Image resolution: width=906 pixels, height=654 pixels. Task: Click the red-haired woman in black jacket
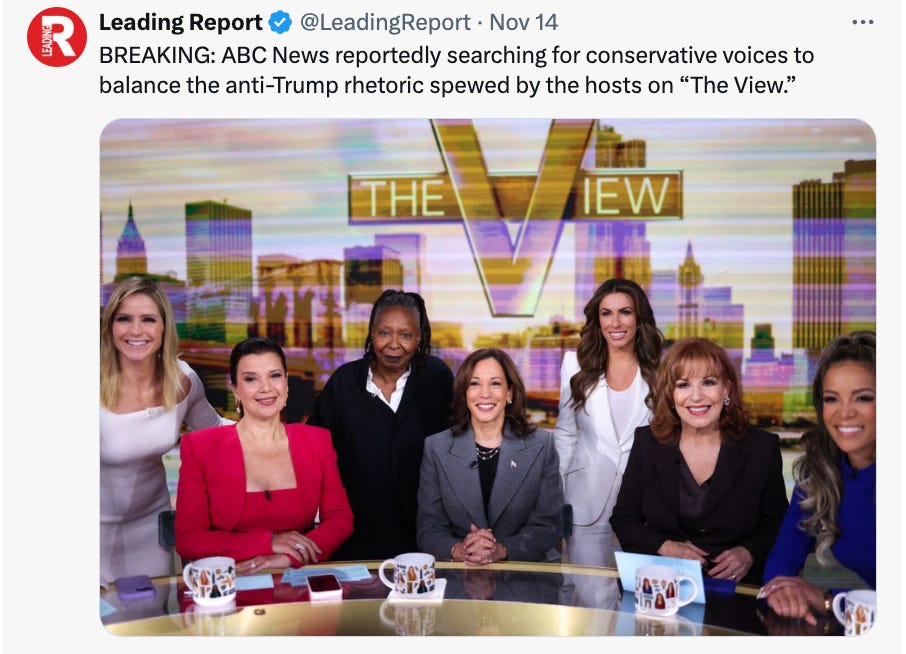coord(700,462)
